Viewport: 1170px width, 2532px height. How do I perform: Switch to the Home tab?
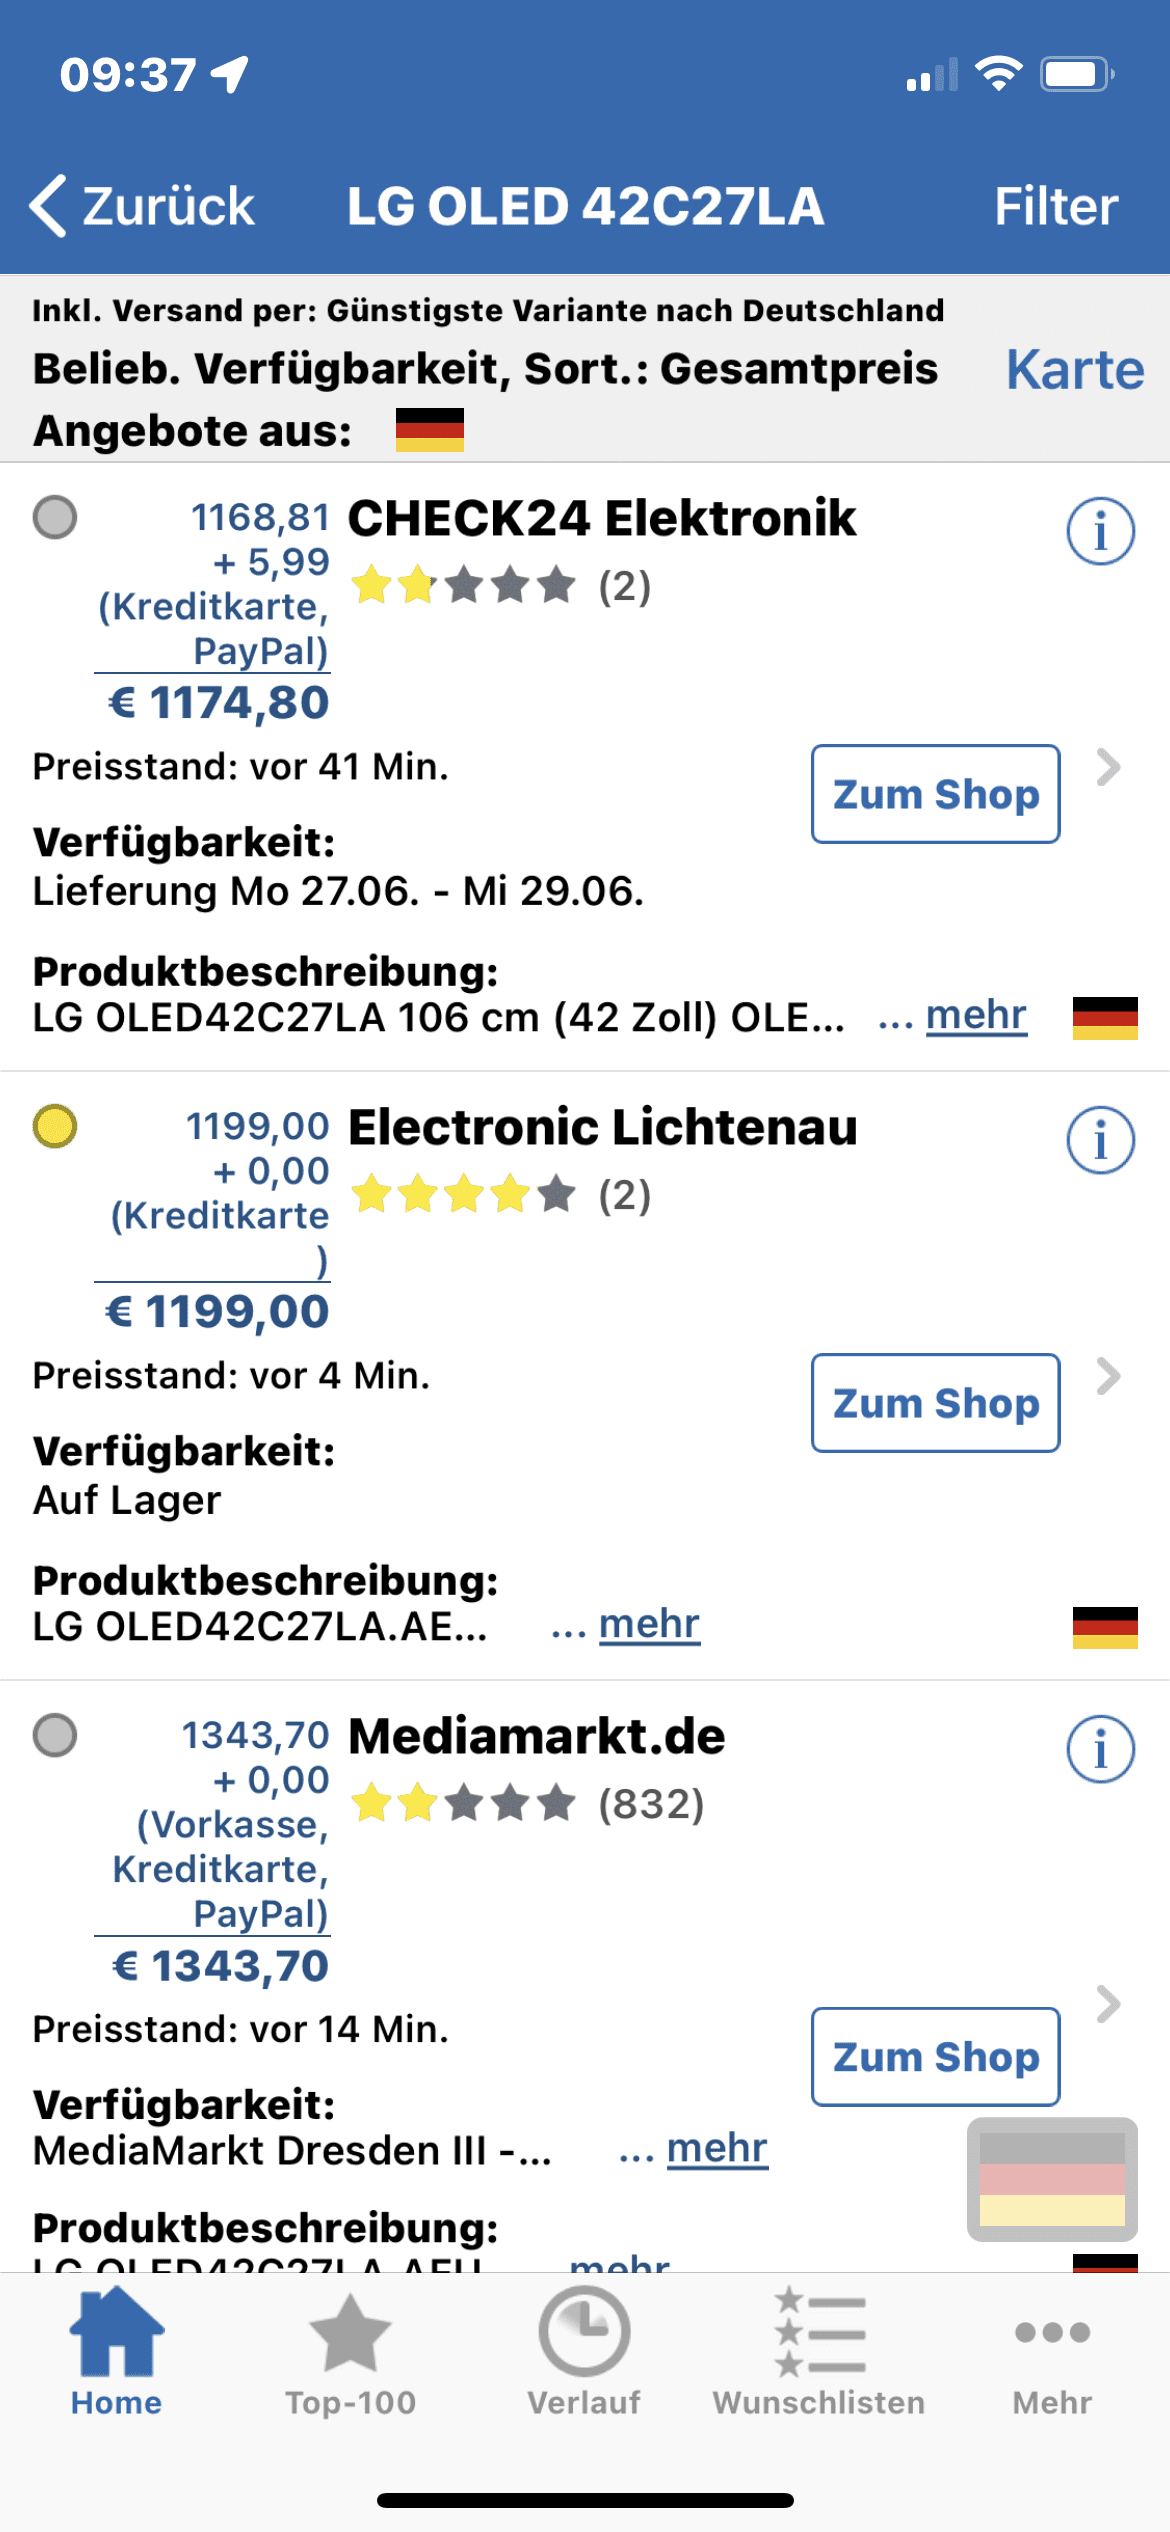[x=116, y=2354]
